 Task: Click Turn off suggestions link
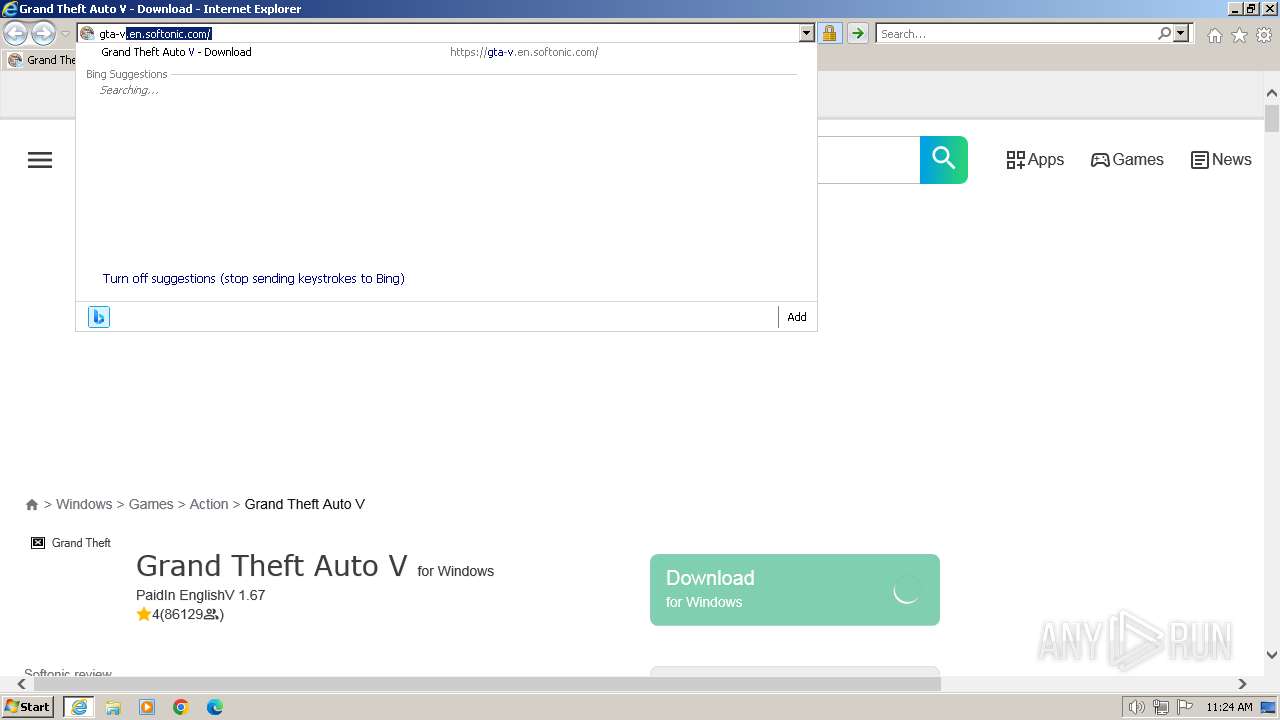tap(253, 279)
